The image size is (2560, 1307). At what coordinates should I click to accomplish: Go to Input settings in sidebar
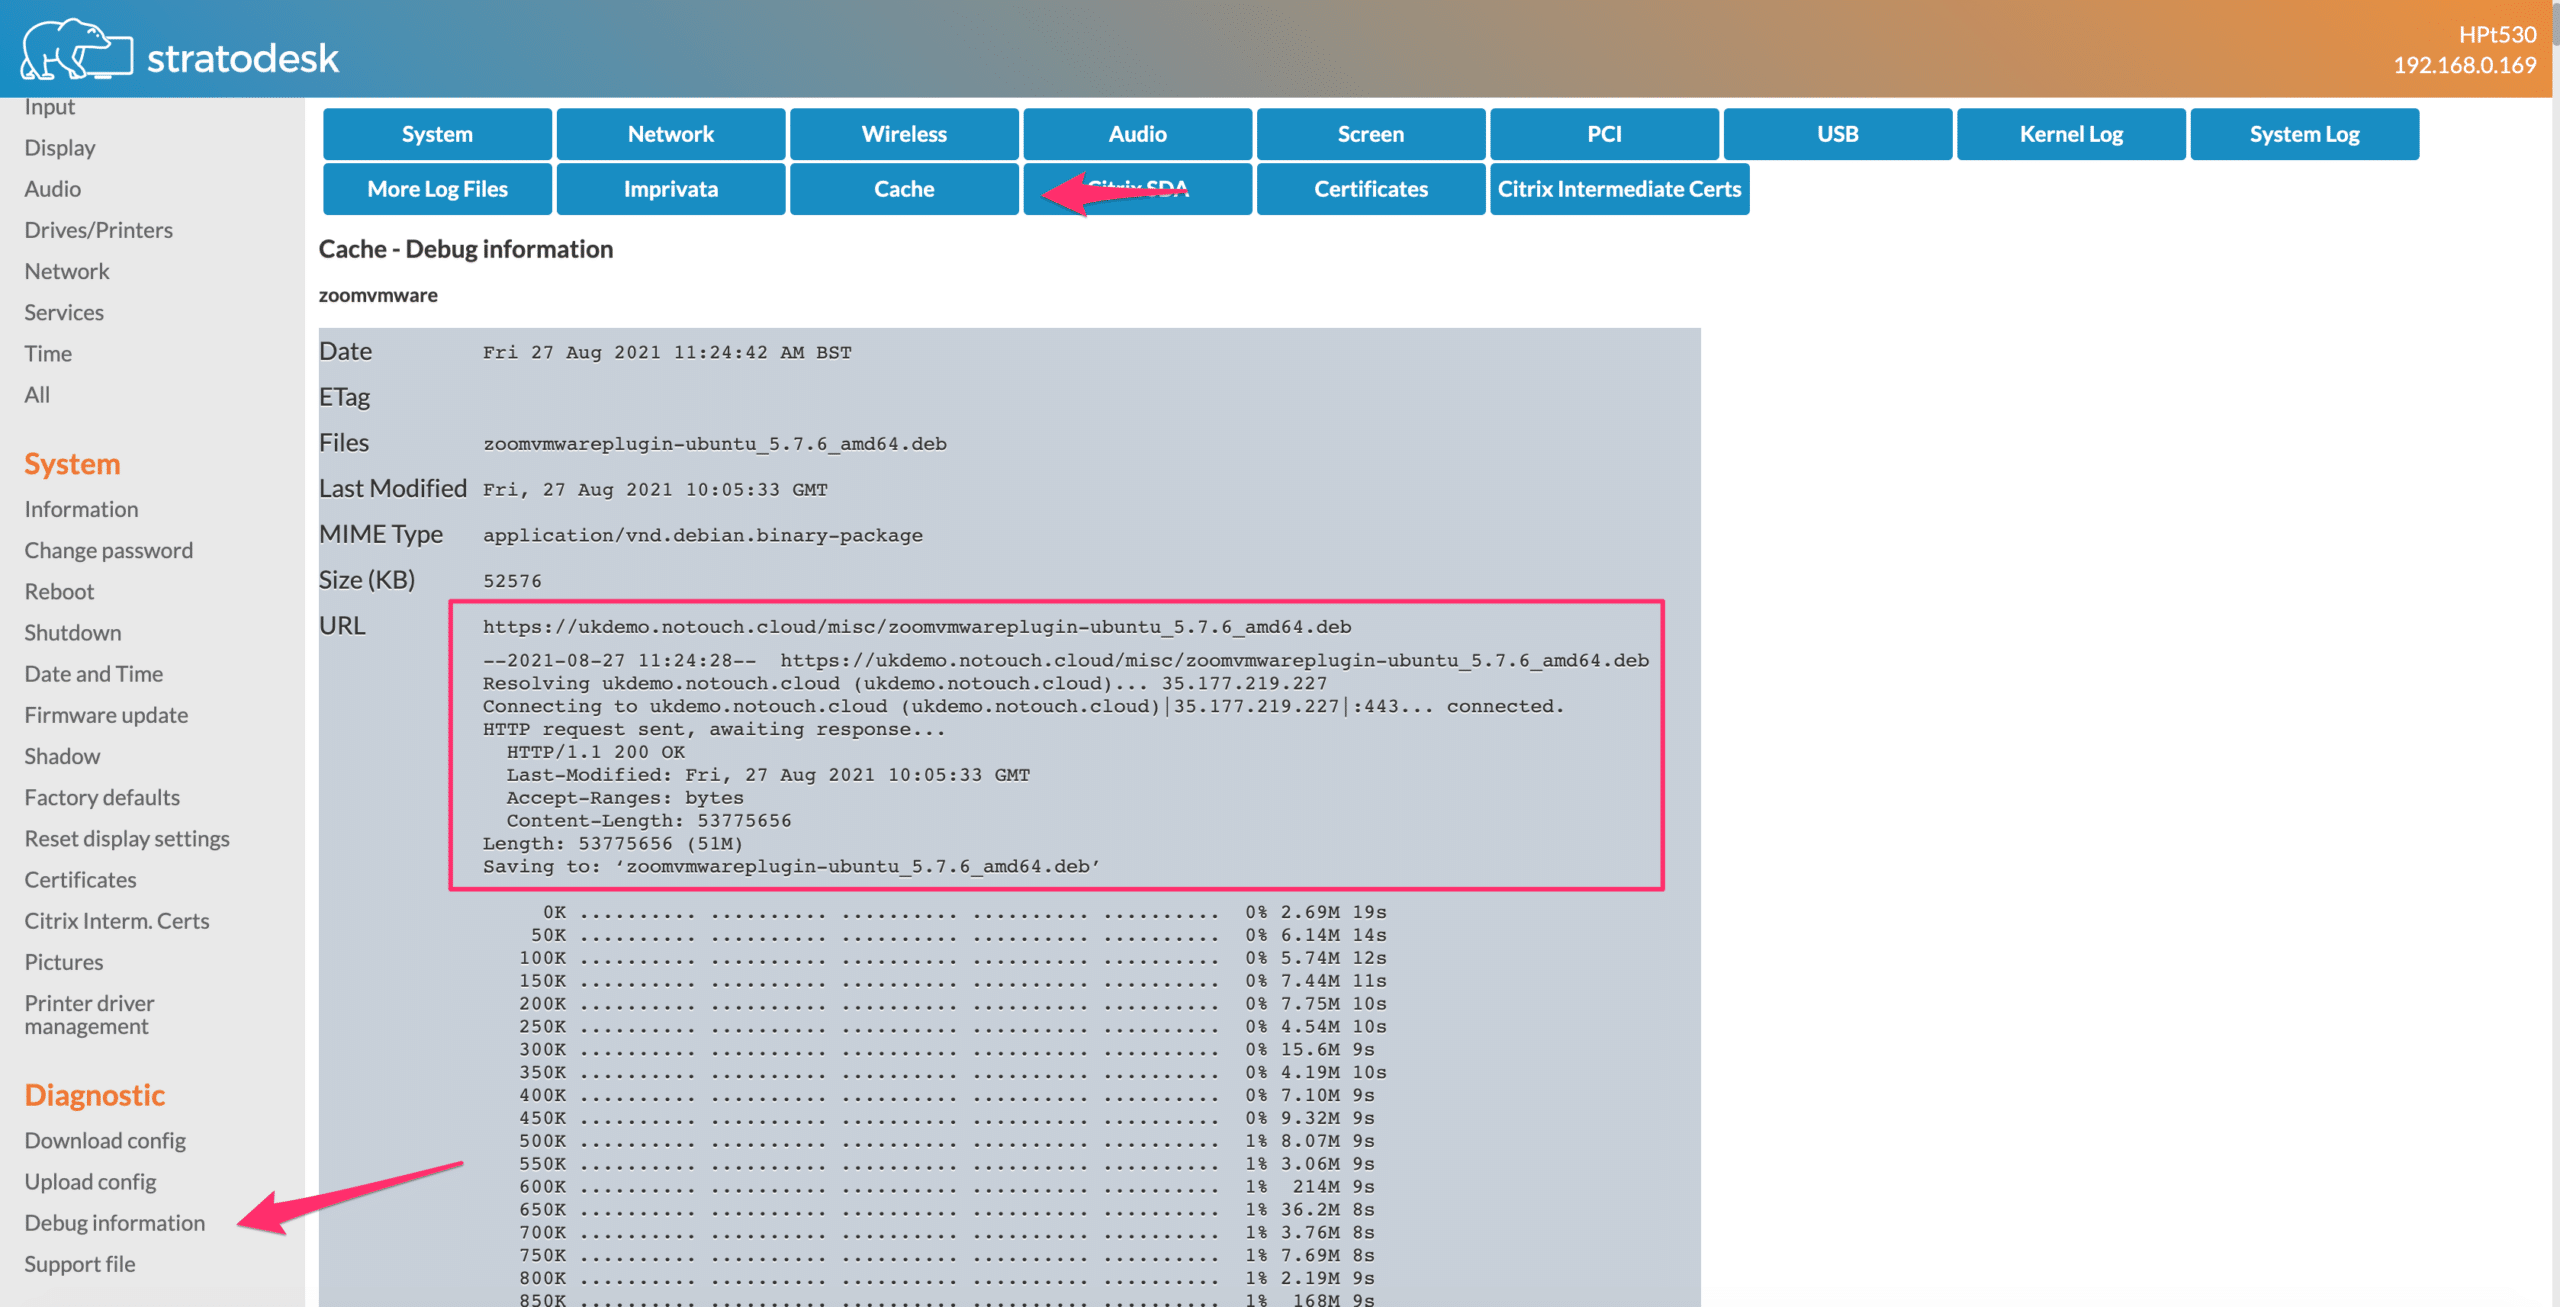pyautogui.click(x=50, y=107)
